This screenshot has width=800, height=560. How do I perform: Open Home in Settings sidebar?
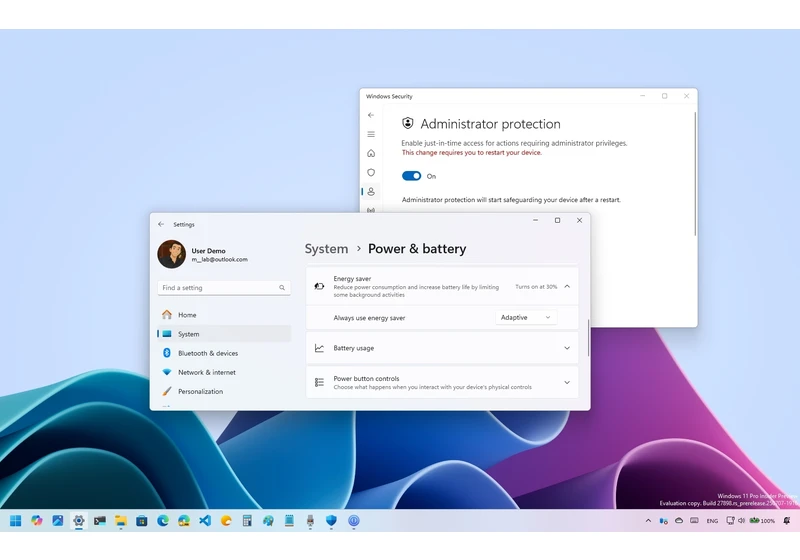tap(224, 315)
